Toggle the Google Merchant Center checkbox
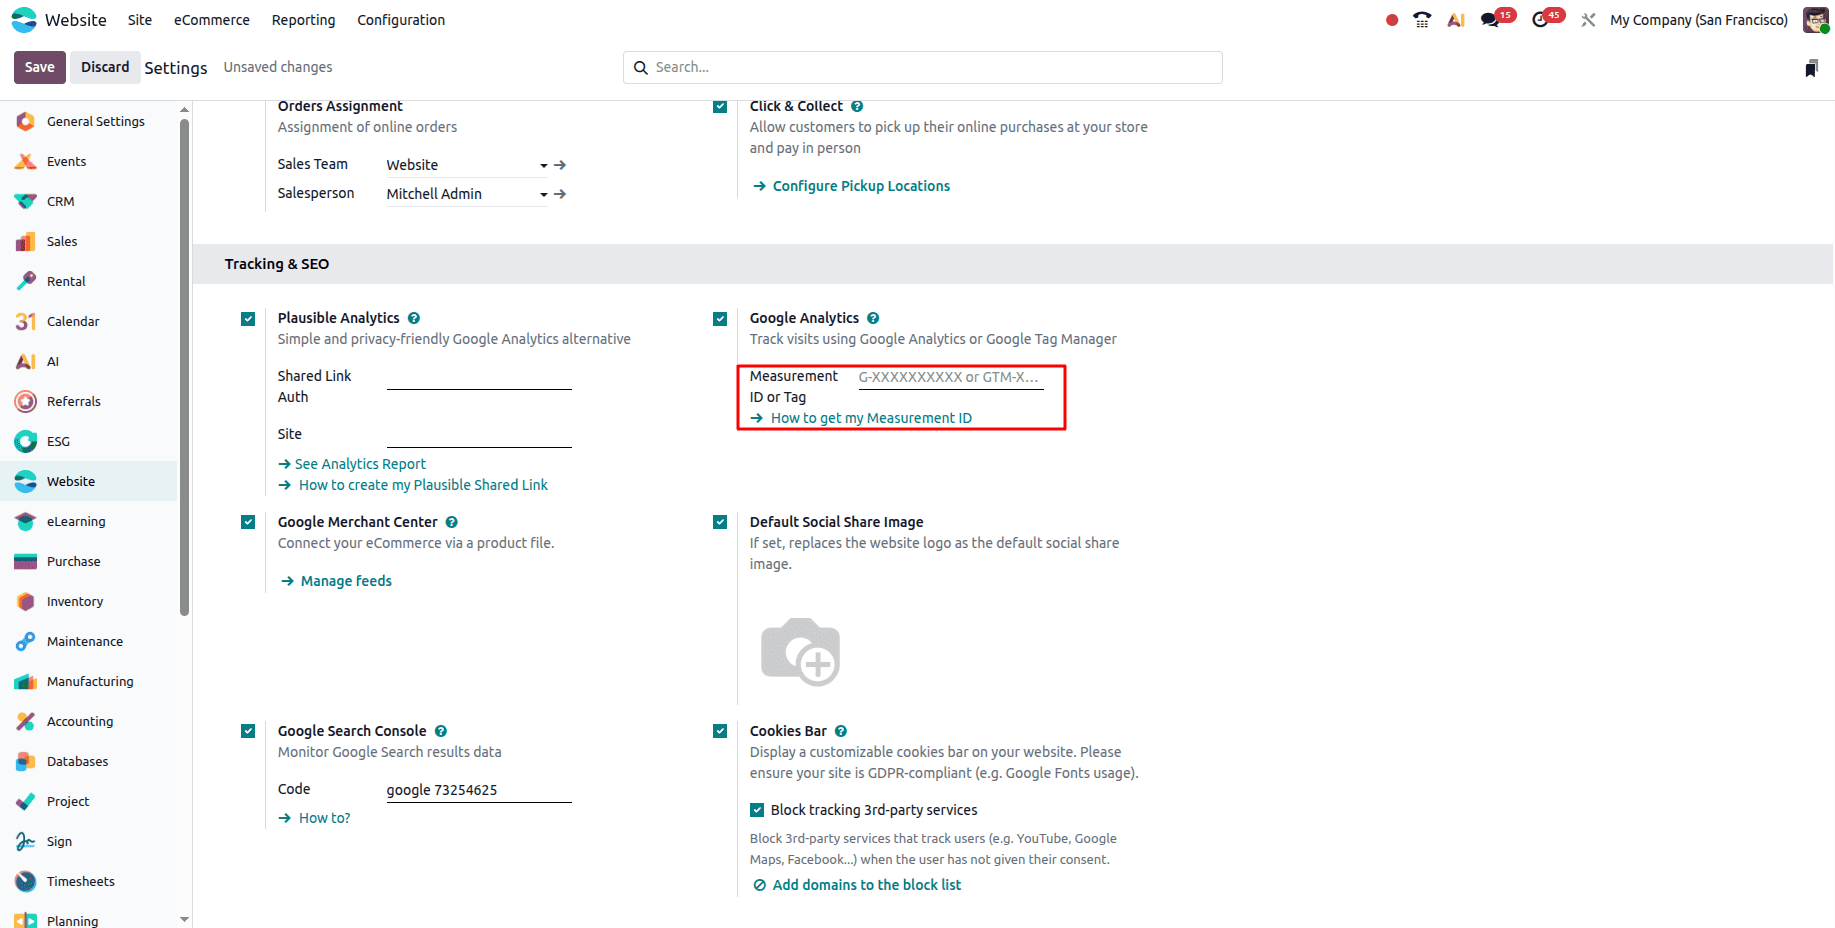 (x=248, y=522)
